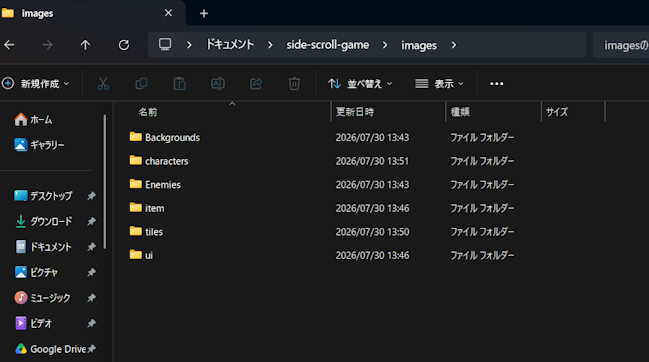This screenshot has height=362, width=649.
Task: Click ファイル フォルダー type in ui row
Action: tap(482, 255)
